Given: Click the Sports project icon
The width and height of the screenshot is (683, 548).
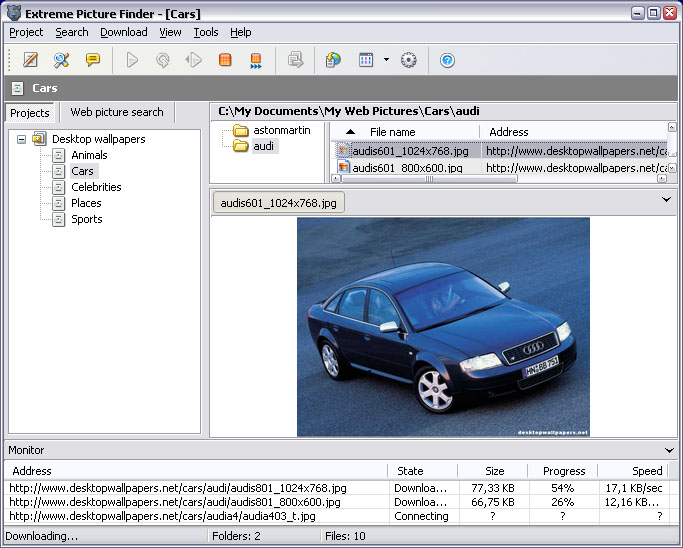Looking at the screenshot, I should 58,220.
